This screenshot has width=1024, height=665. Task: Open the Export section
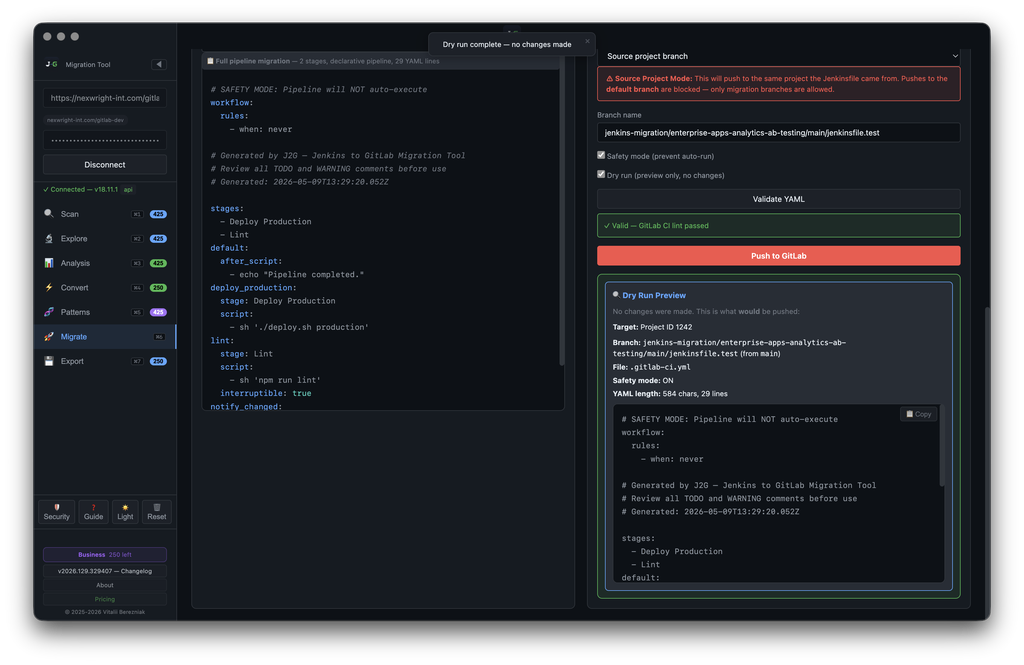tap(105, 361)
